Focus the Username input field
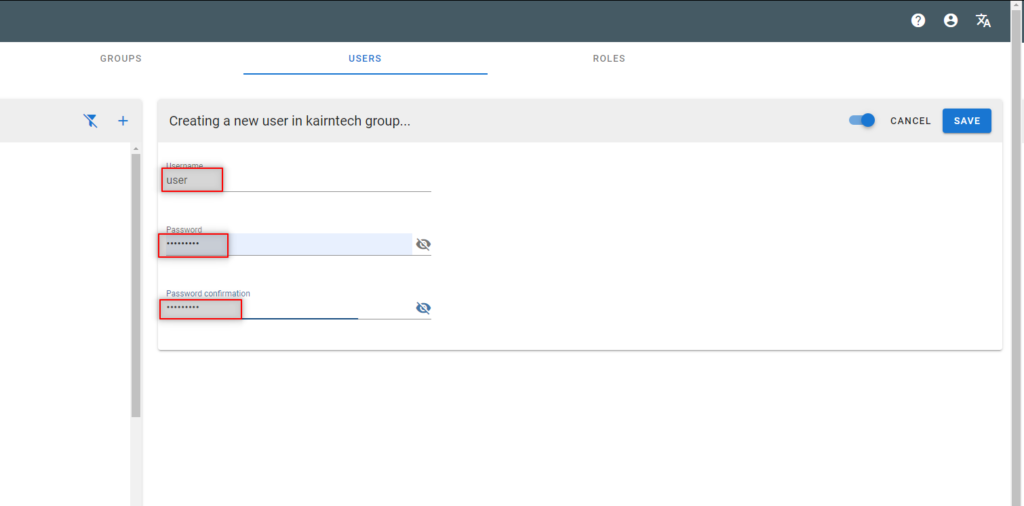The width and height of the screenshot is (1024, 506). click(x=298, y=180)
